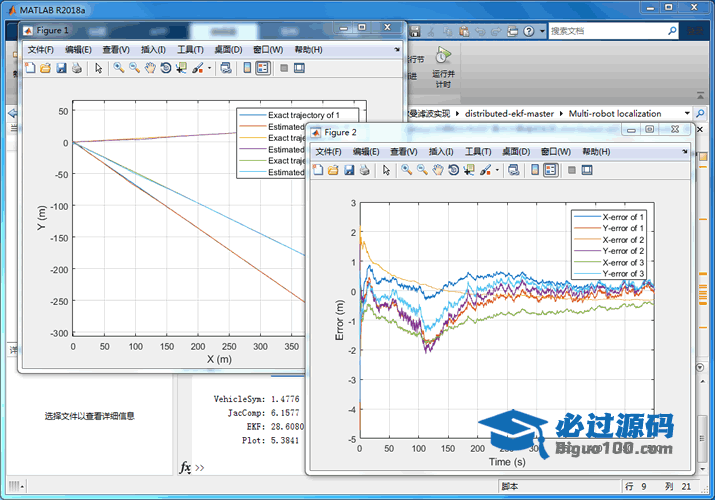Click 运行并计时 run and time button

[x=443, y=67]
